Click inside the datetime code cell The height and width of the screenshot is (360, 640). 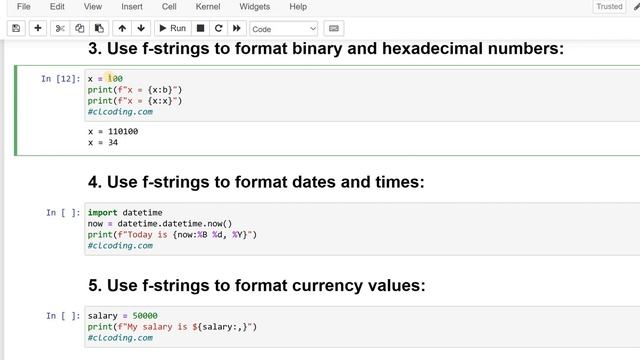362,229
